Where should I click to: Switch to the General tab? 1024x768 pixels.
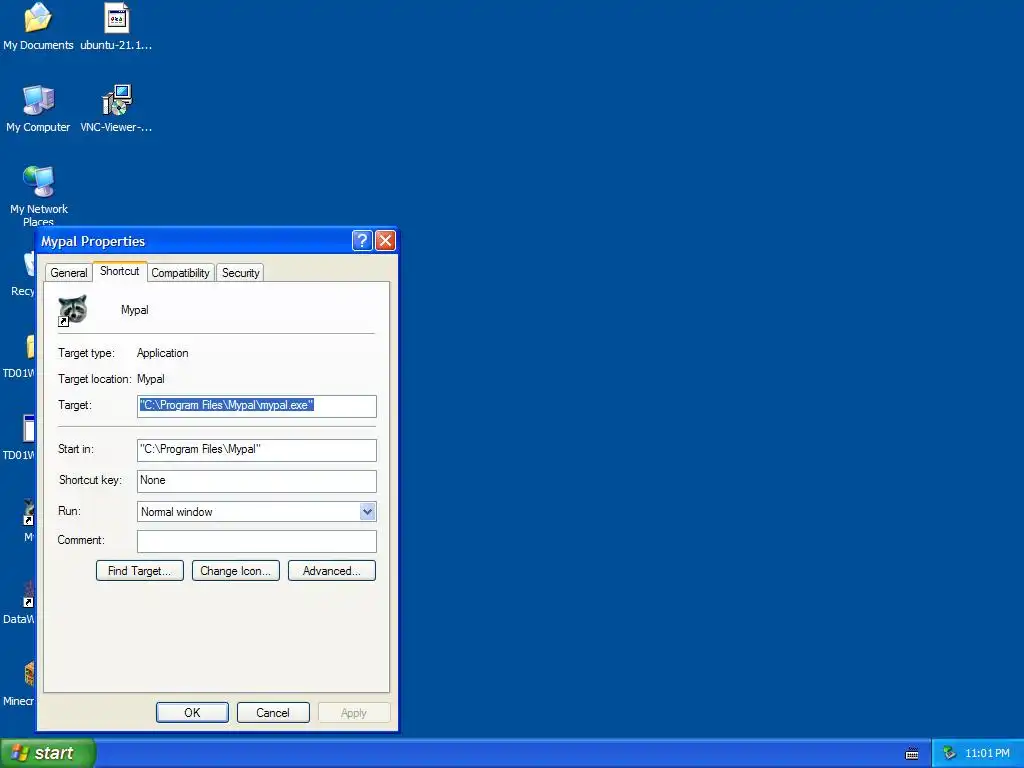tap(69, 273)
